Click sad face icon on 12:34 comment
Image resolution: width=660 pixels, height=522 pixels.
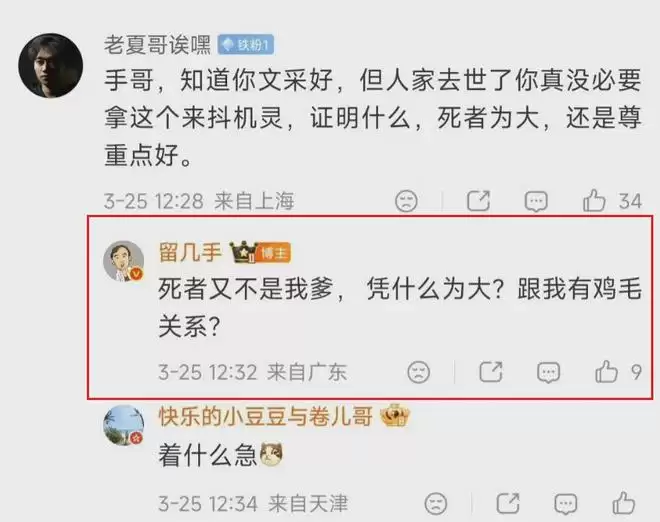click(436, 503)
